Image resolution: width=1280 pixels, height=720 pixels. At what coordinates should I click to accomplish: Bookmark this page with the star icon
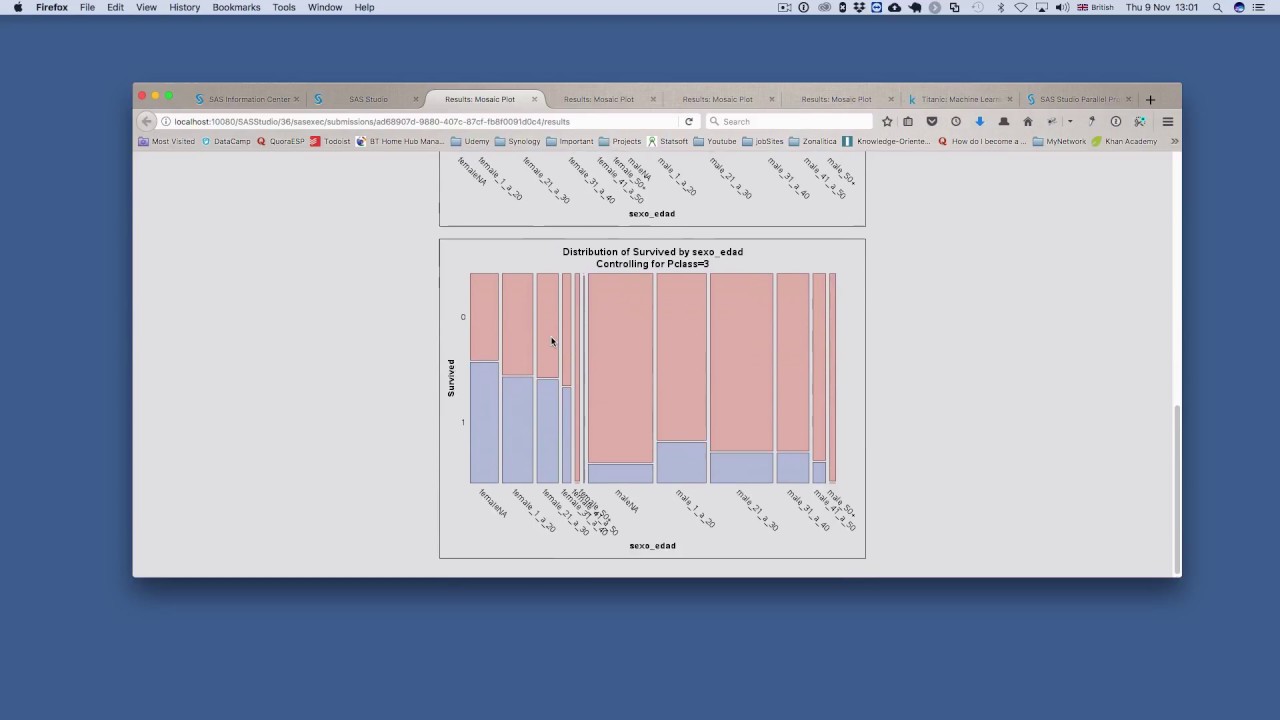[887, 121]
